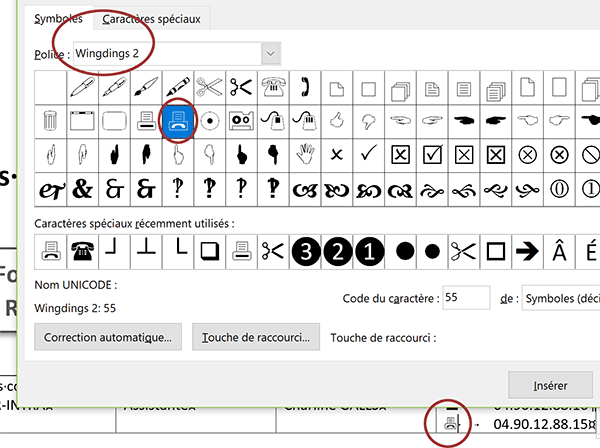Viewport: 600px width, 448px height.
Task: Select the italic 'et' ligature symbol
Action: pyautogui.click(x=51, y=189)
